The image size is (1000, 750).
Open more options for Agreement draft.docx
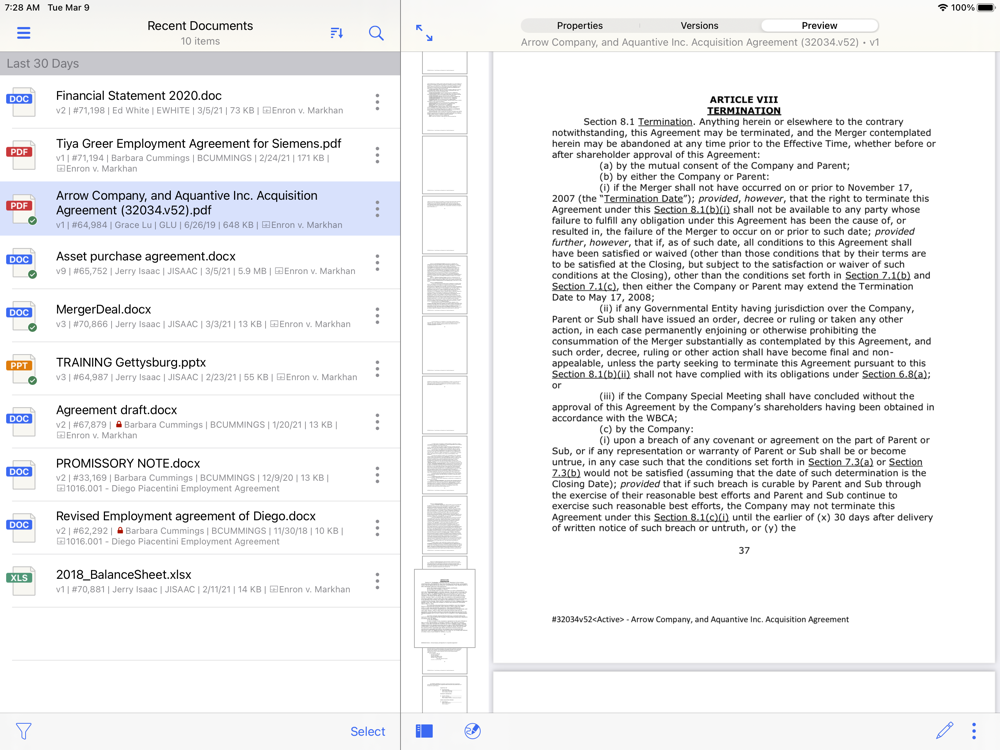tap(378, 422)
